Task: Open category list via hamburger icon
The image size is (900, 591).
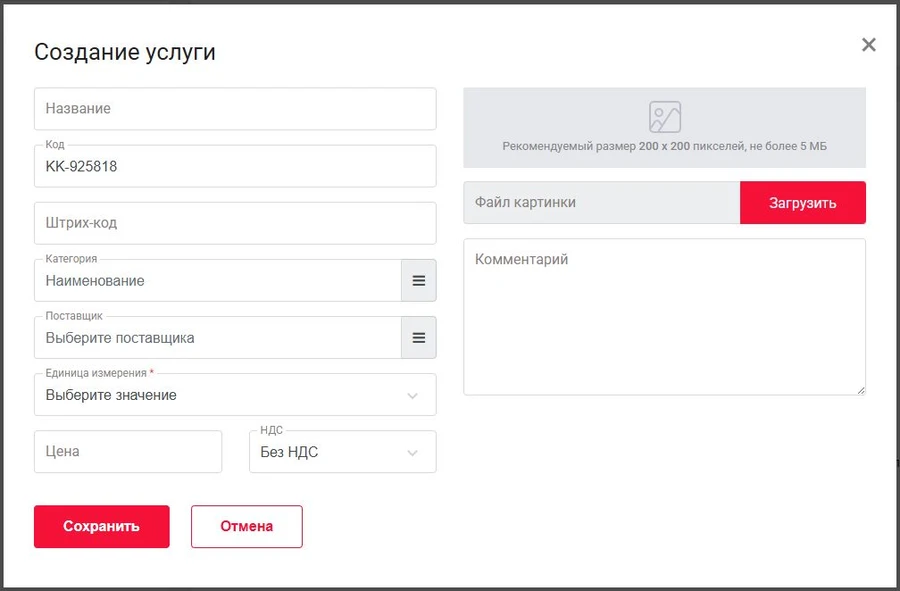Action: (419, 281)
